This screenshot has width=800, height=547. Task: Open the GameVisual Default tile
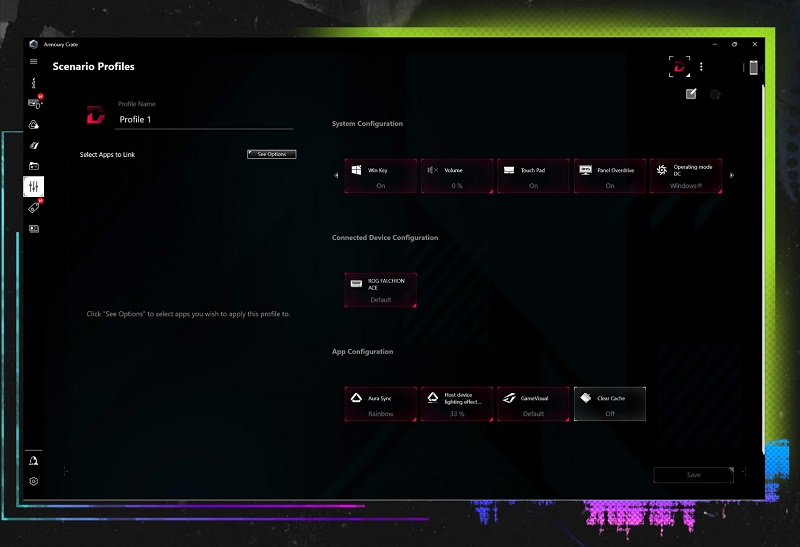(x=533, y=404)
